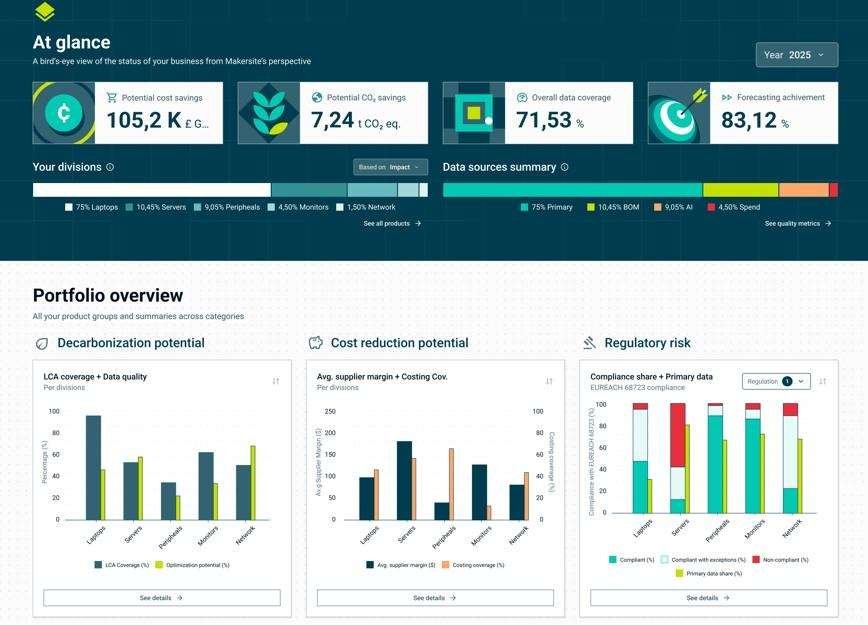
Task: Click the globe icon by Potential CO₂ savings
Action: pos(317,98)
